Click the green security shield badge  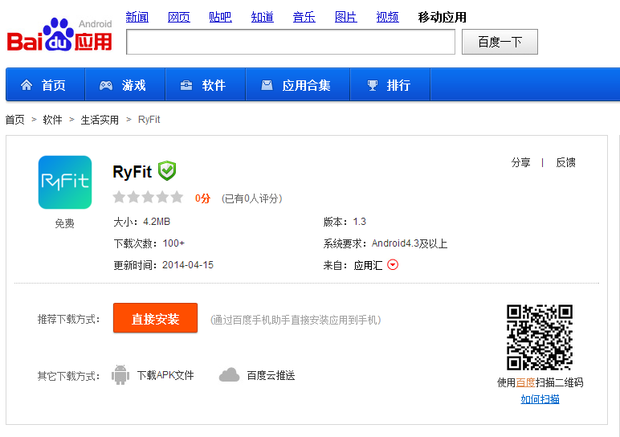(167, 170)
